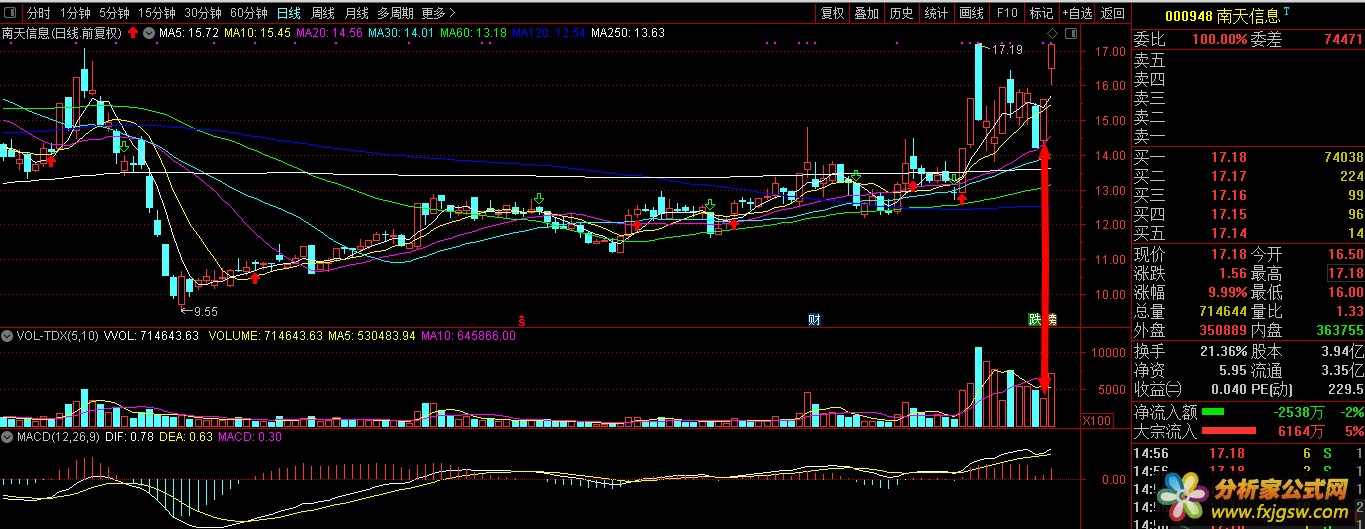Click MA250: 13.63 indicator label

tap(628, 33)
